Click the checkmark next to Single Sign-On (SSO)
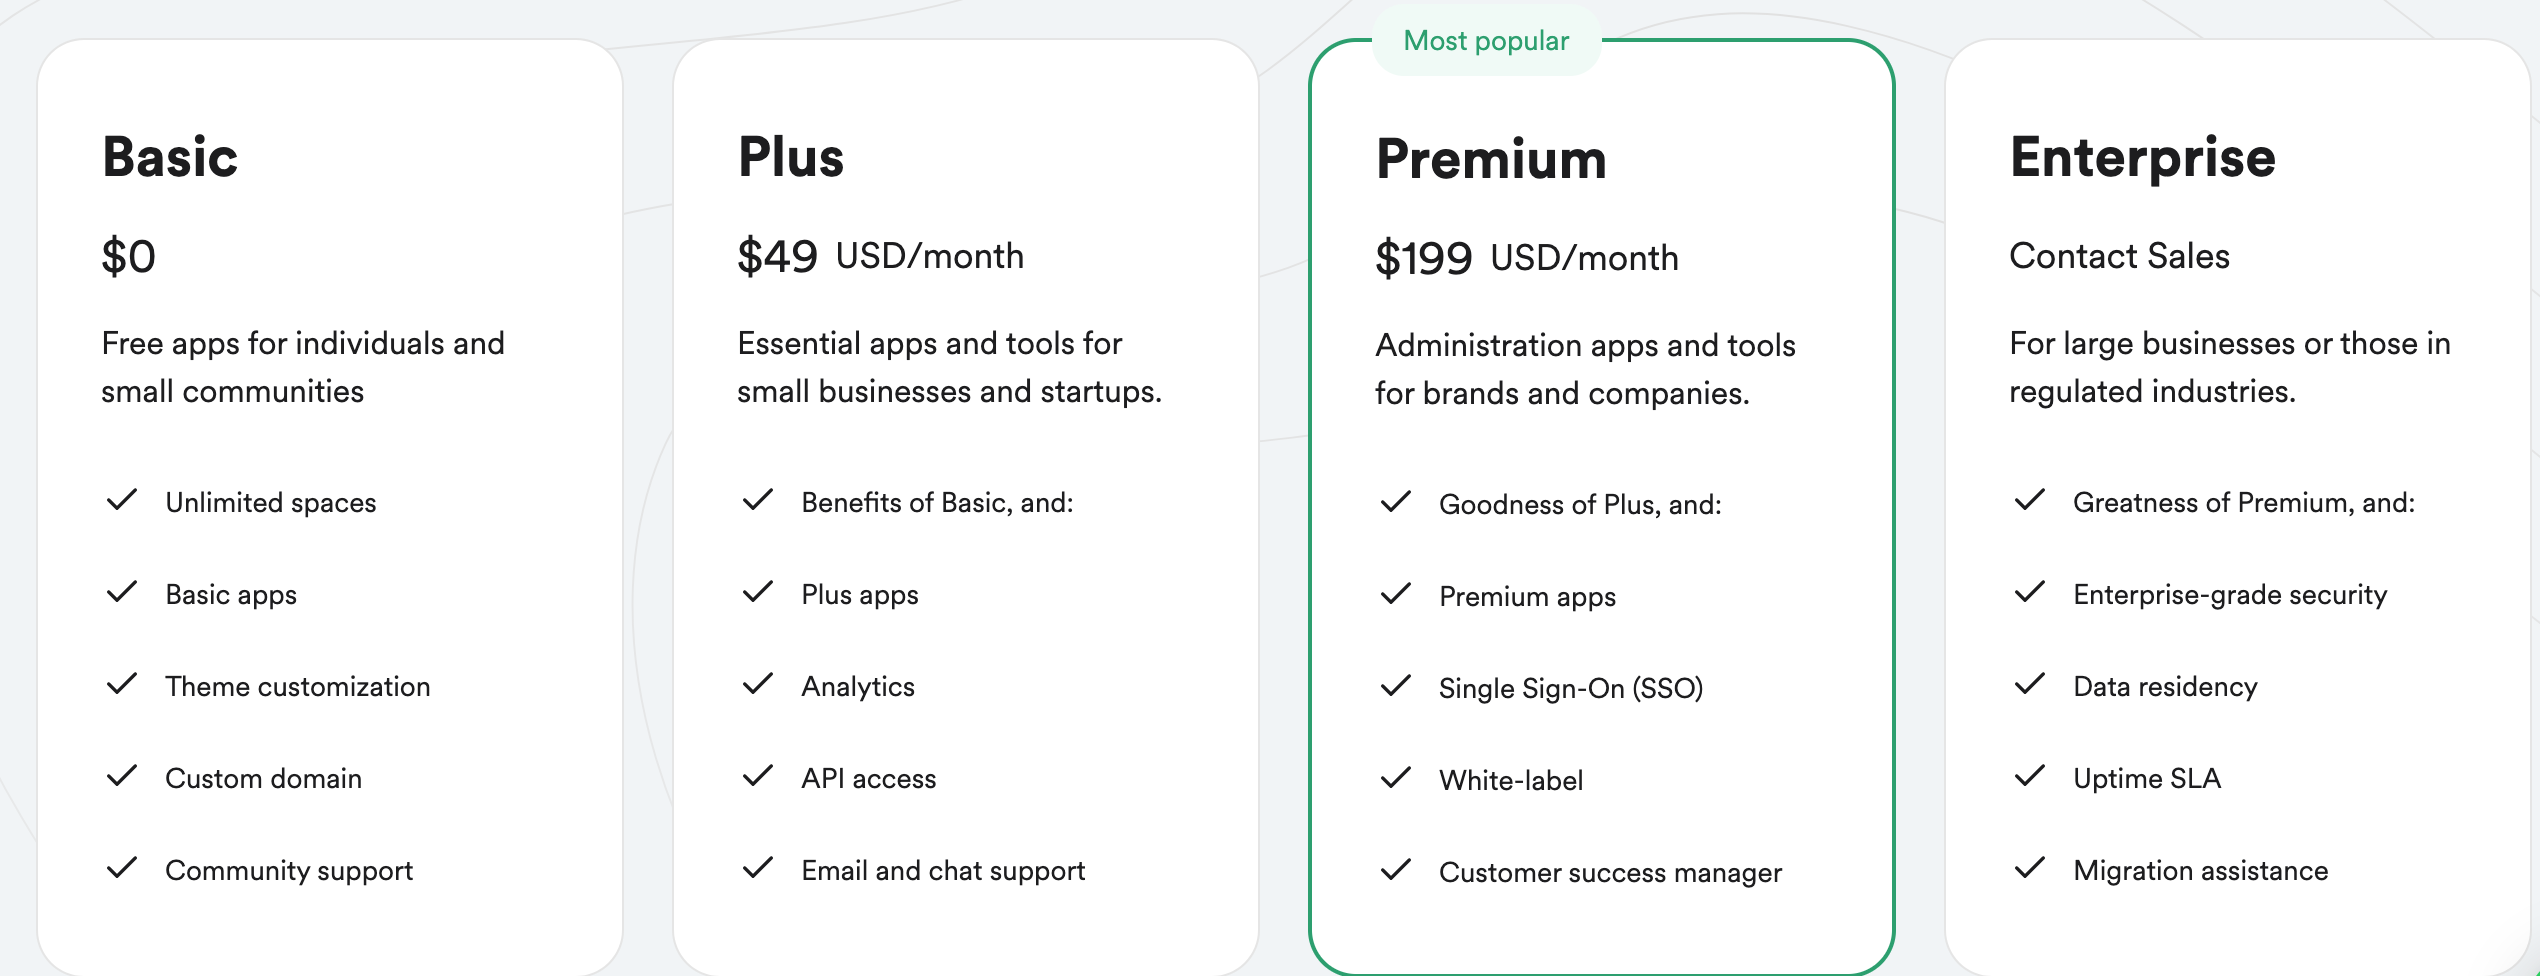Viewport: 2540px width, 976px height. tap(1396, 686)
